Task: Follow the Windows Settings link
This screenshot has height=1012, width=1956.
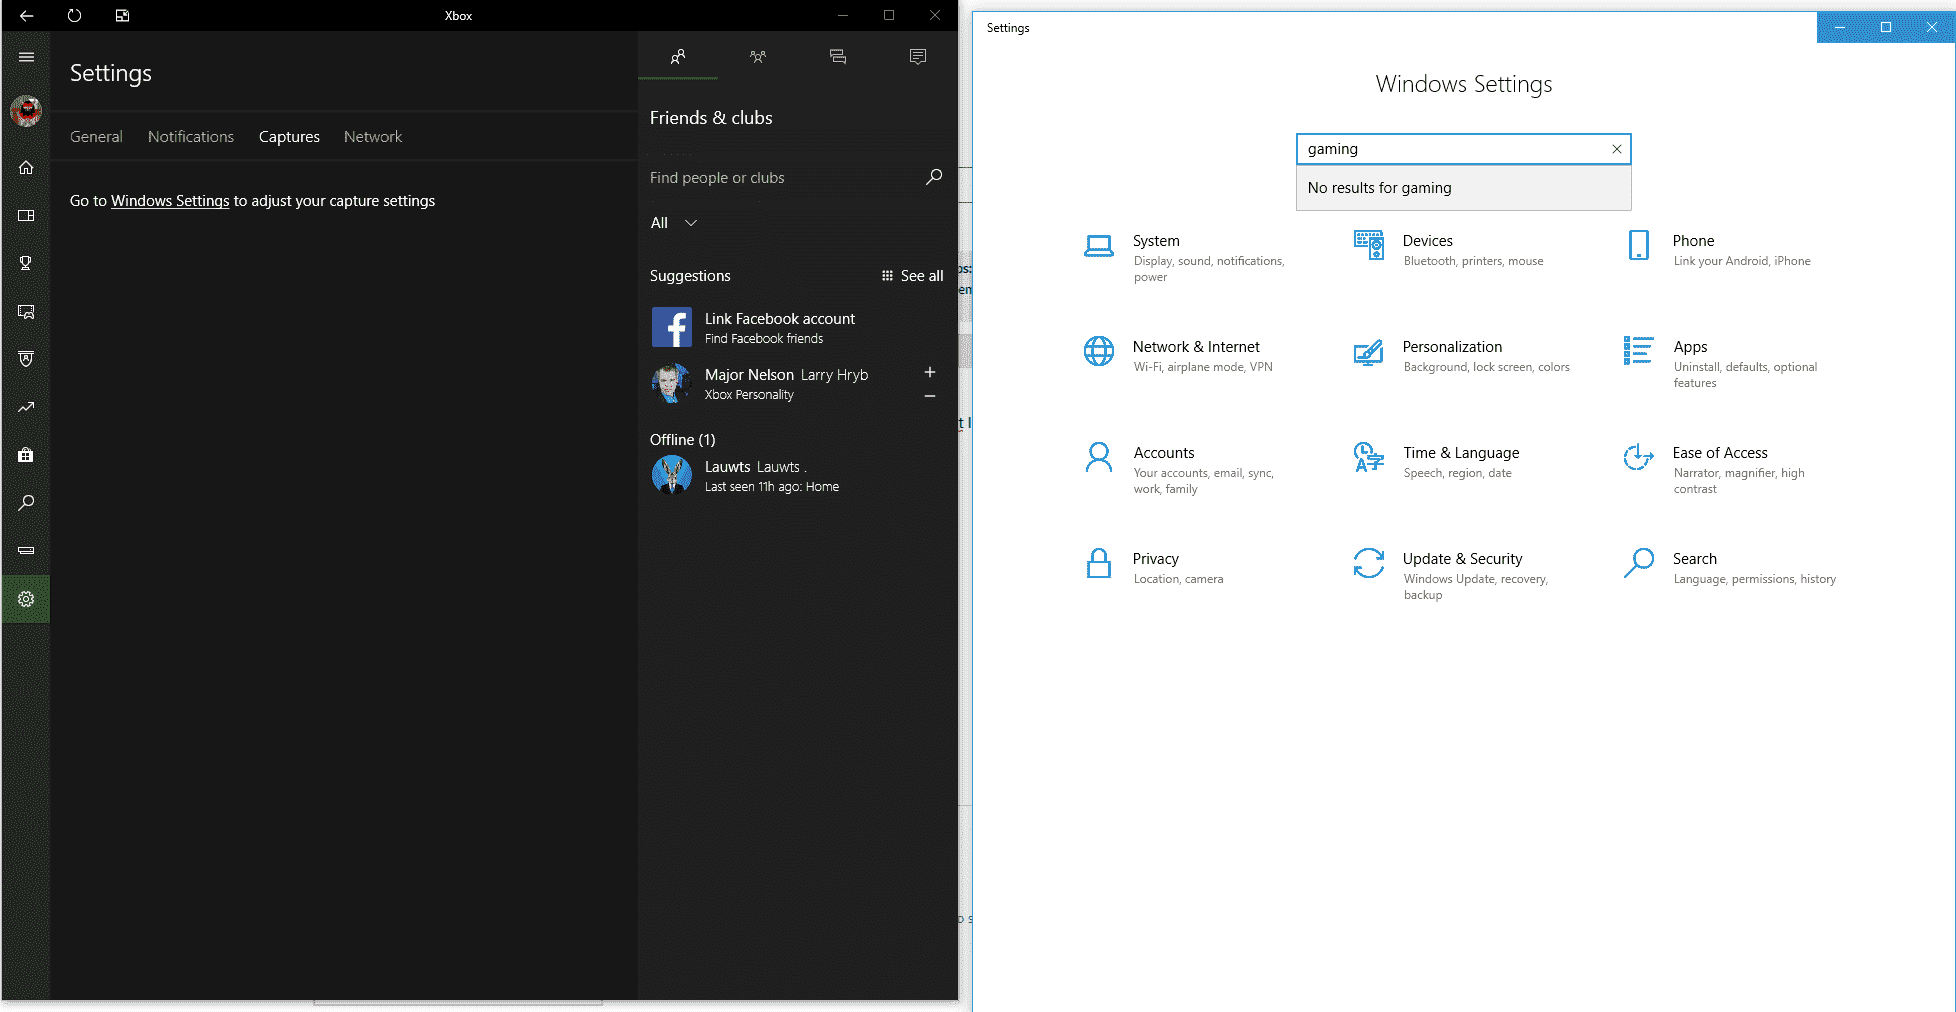Action: point(170,201)
